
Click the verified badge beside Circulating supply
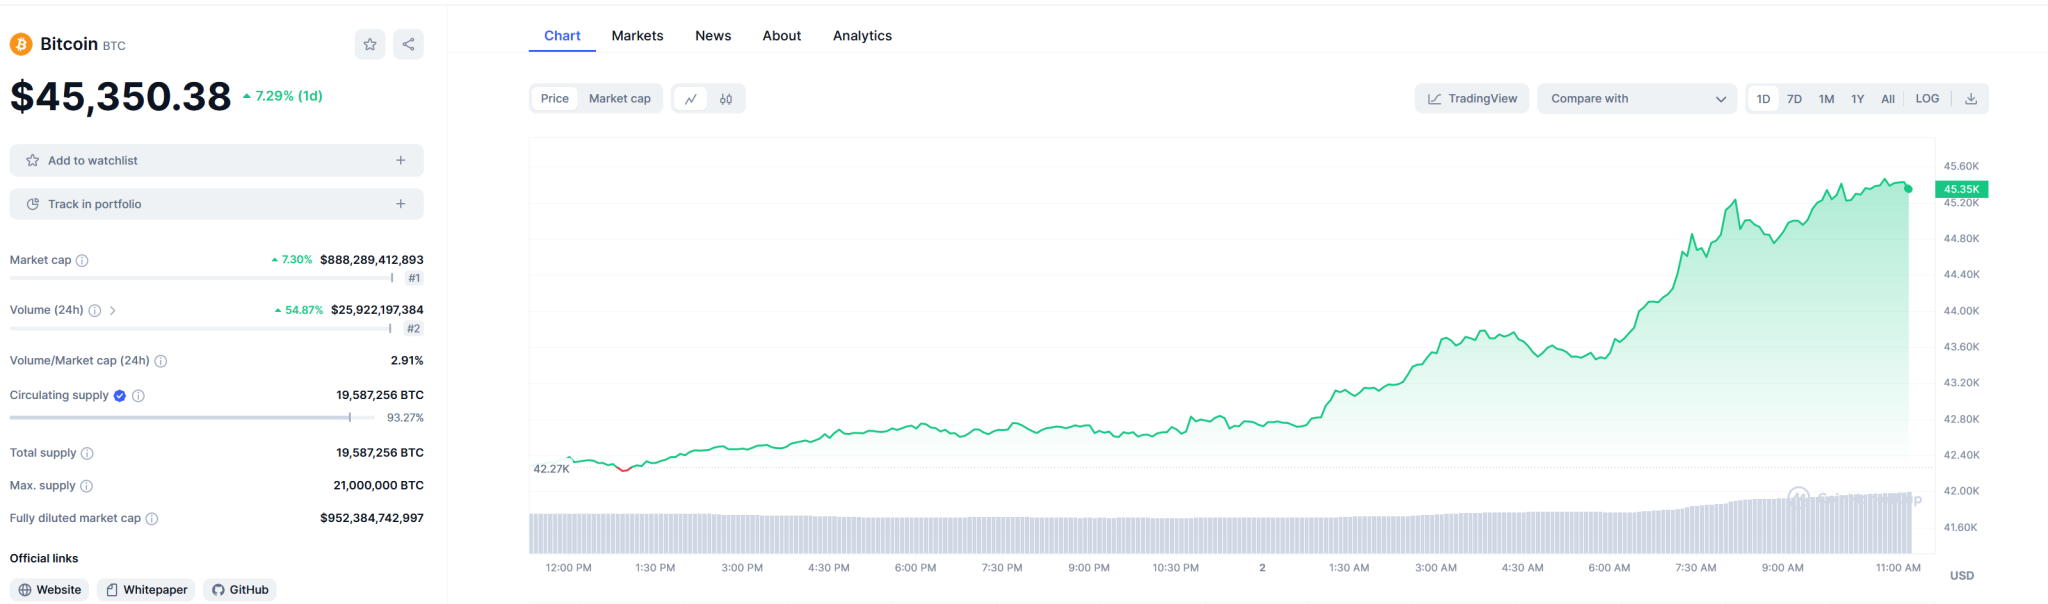pos(120,396)
